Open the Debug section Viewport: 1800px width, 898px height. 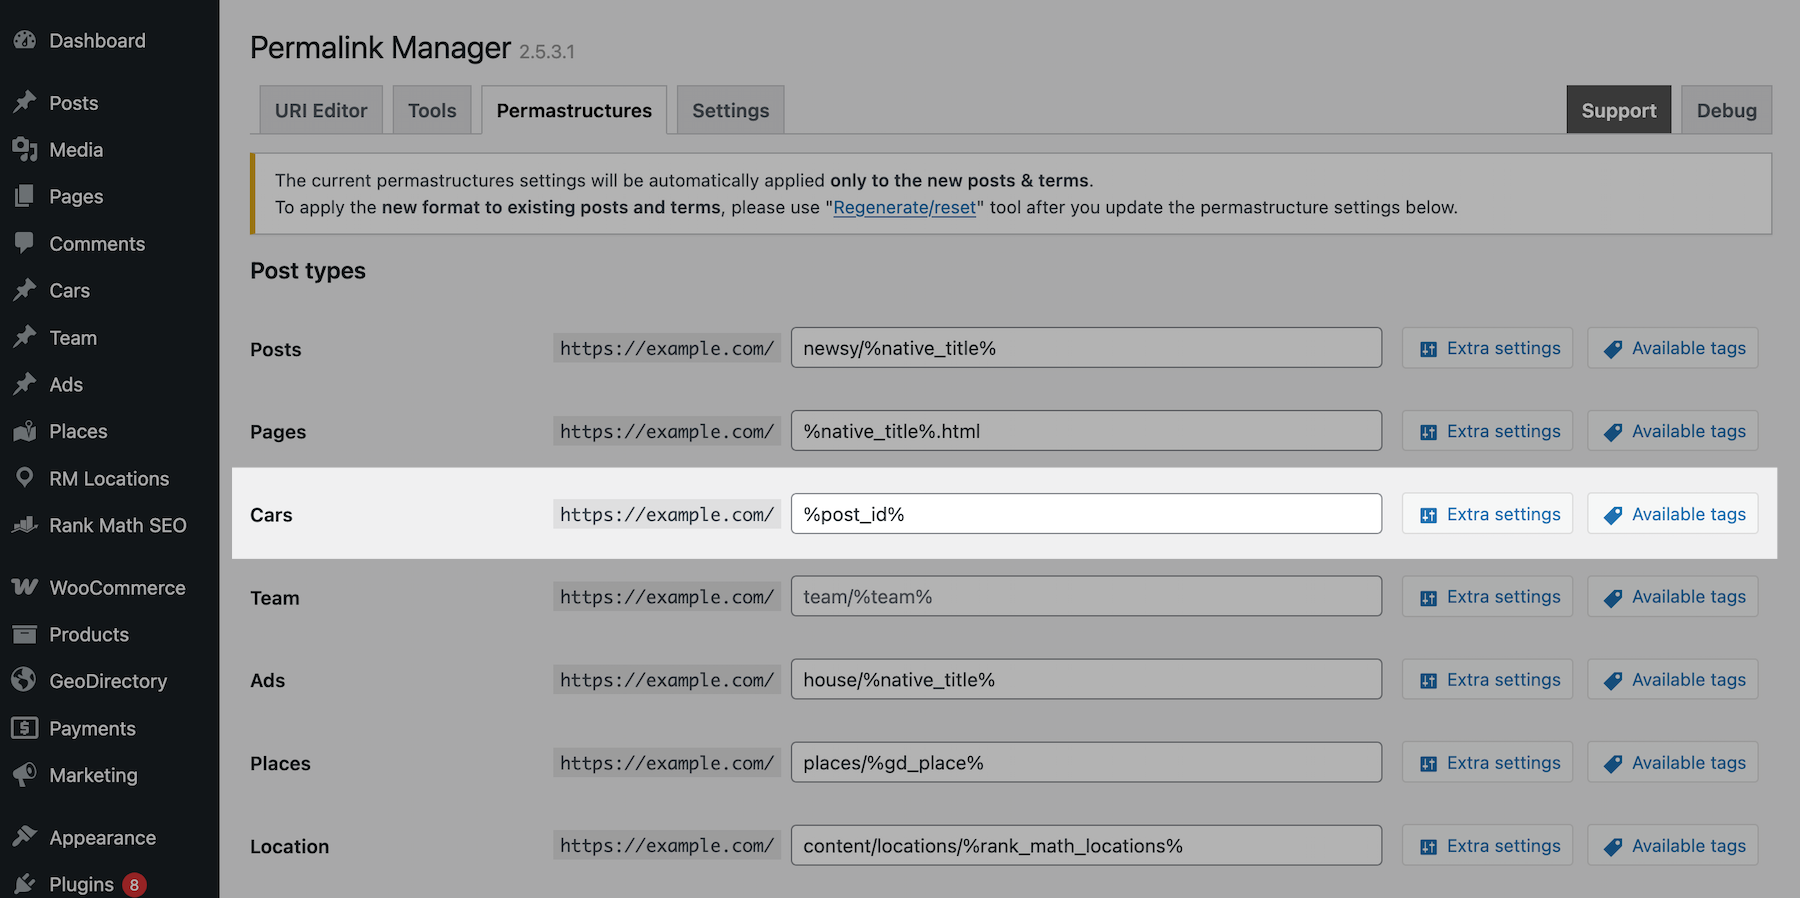point(1726,110)
